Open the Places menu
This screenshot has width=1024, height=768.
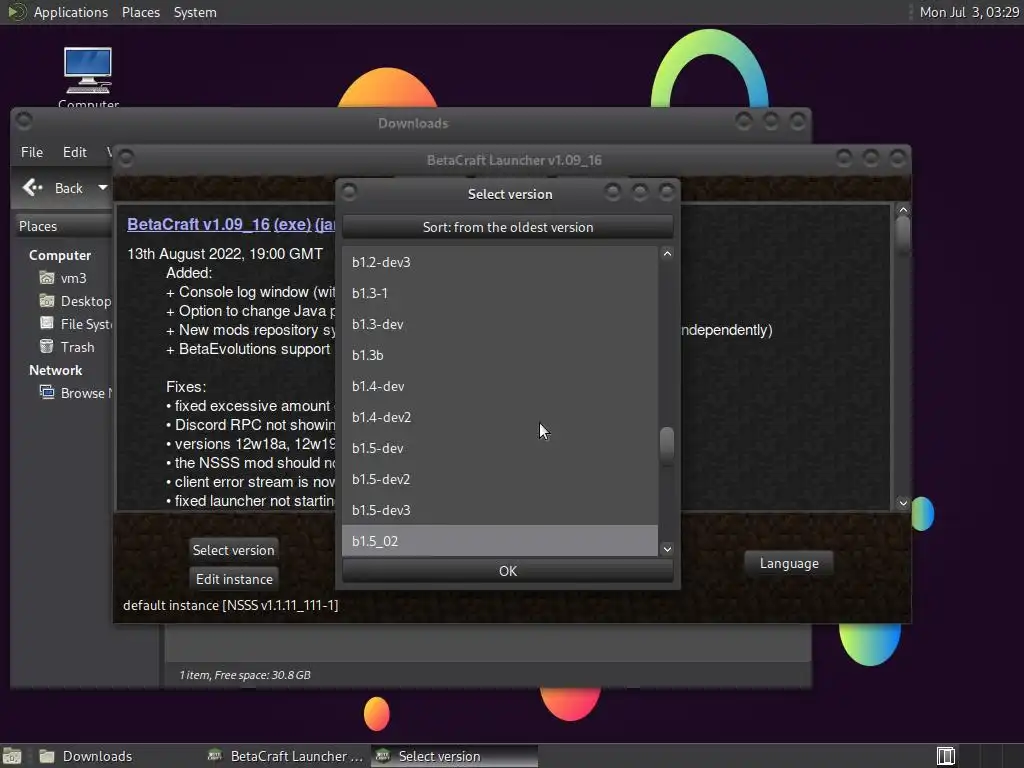click(x=140, y=12)
